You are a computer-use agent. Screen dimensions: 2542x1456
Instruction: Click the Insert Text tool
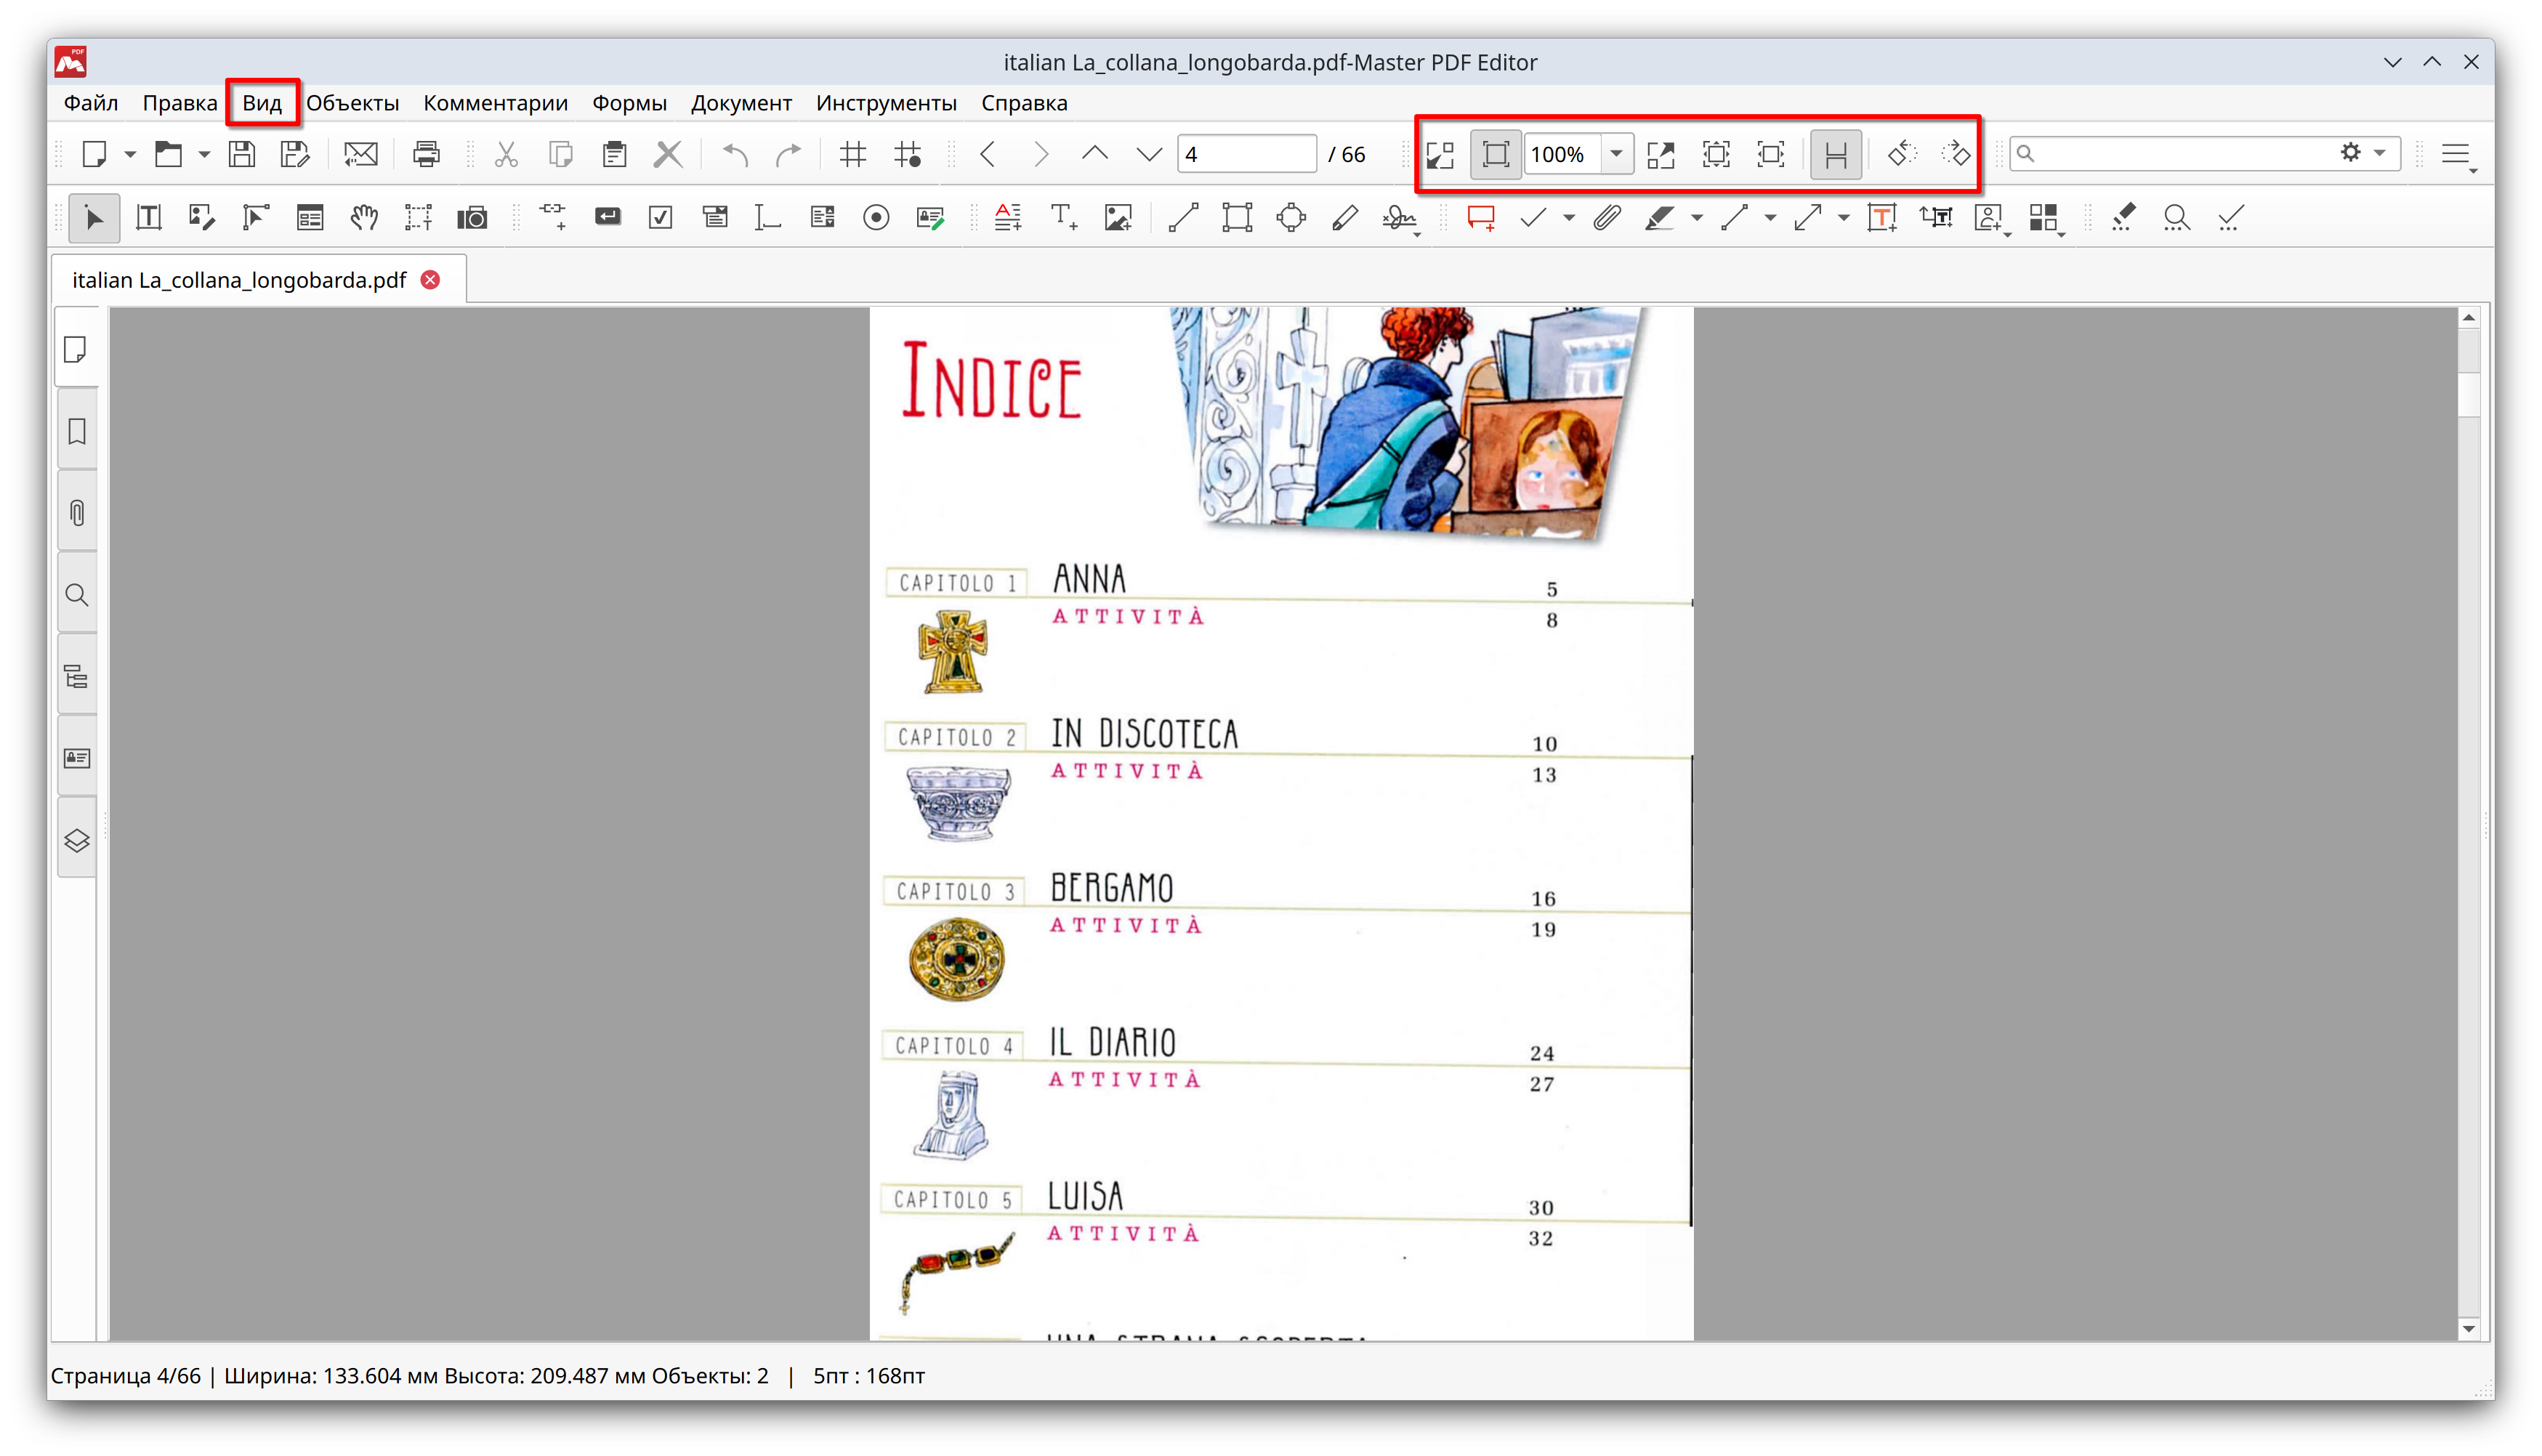[1063, 217]
